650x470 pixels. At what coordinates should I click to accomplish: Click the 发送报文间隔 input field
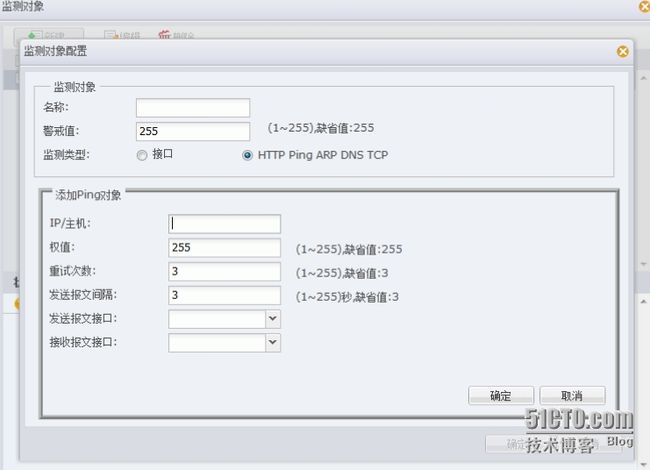[x=224, y=295]
